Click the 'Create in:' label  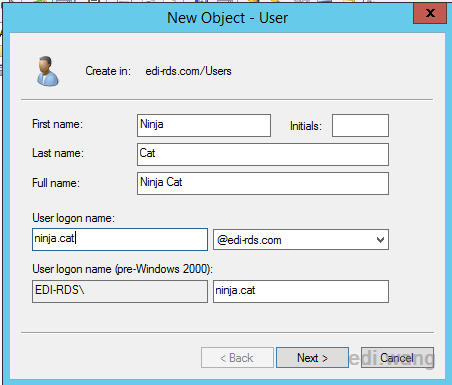point(108,71)
